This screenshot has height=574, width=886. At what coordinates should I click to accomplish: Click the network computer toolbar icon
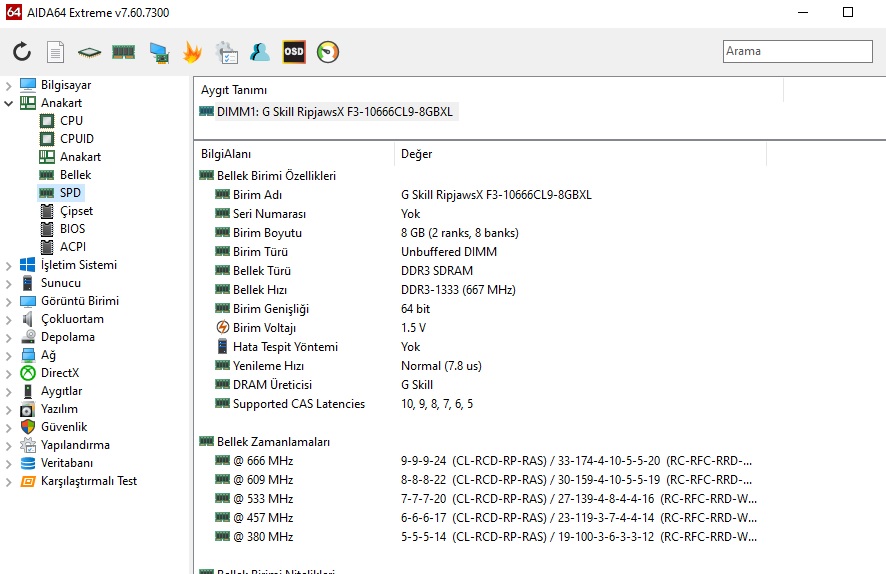159,53
